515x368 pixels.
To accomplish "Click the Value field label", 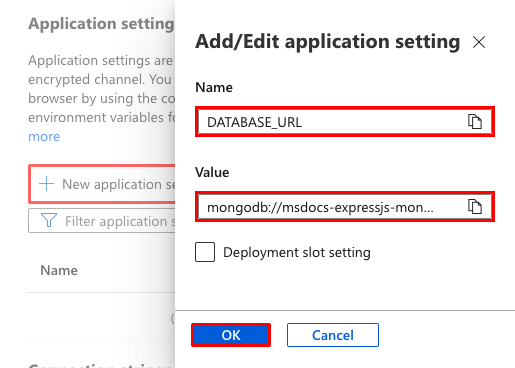I will (212, 172).
